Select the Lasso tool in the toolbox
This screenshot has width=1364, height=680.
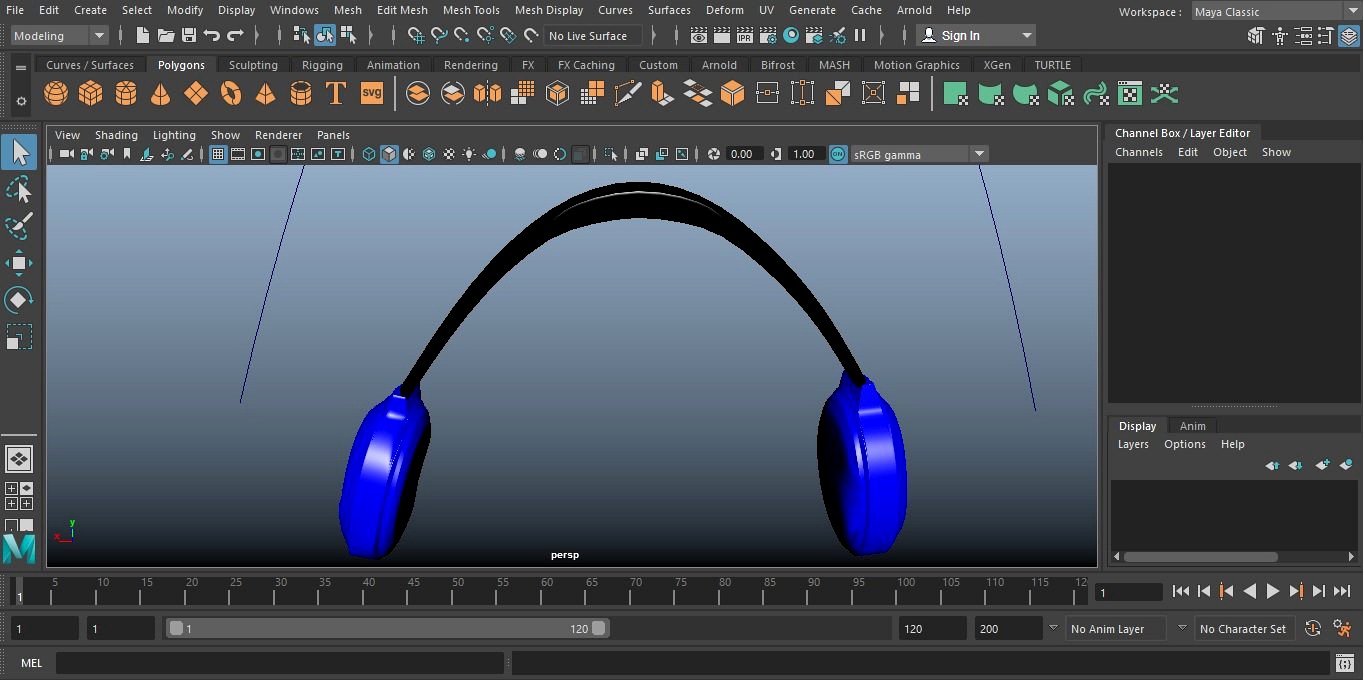21,189
